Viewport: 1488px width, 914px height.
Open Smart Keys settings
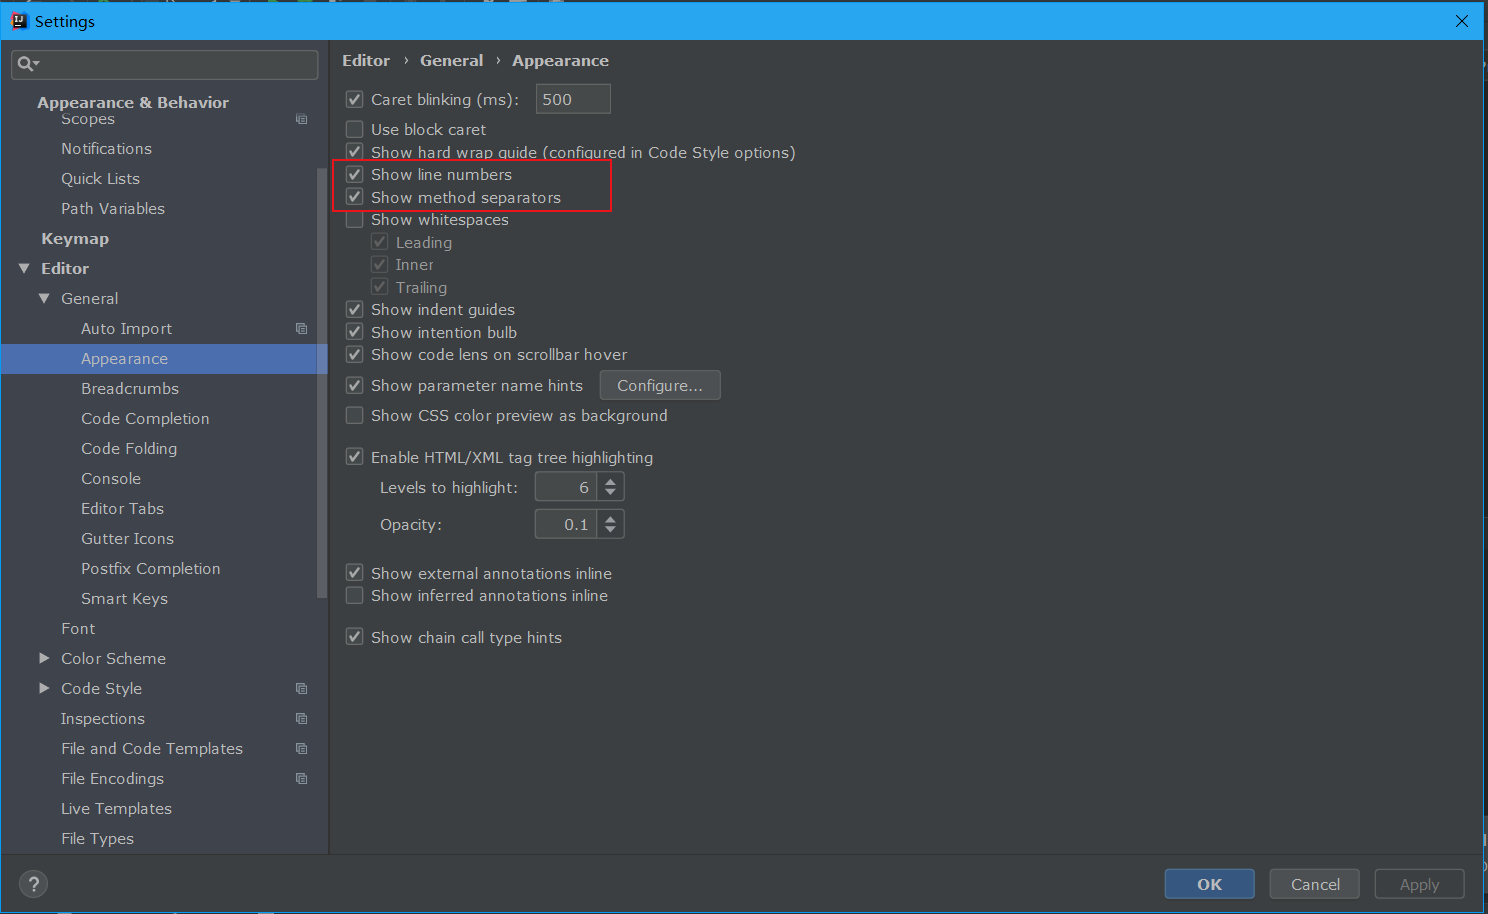pyautogui.click(x=124, y=598)
